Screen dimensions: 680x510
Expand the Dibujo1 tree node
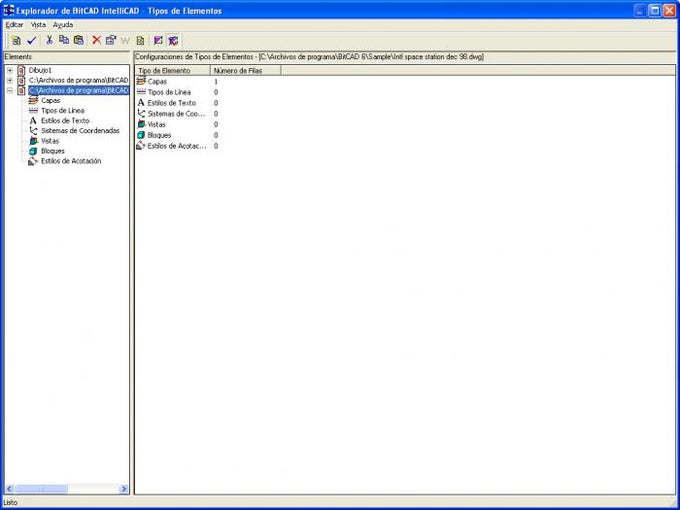(10, 70)
